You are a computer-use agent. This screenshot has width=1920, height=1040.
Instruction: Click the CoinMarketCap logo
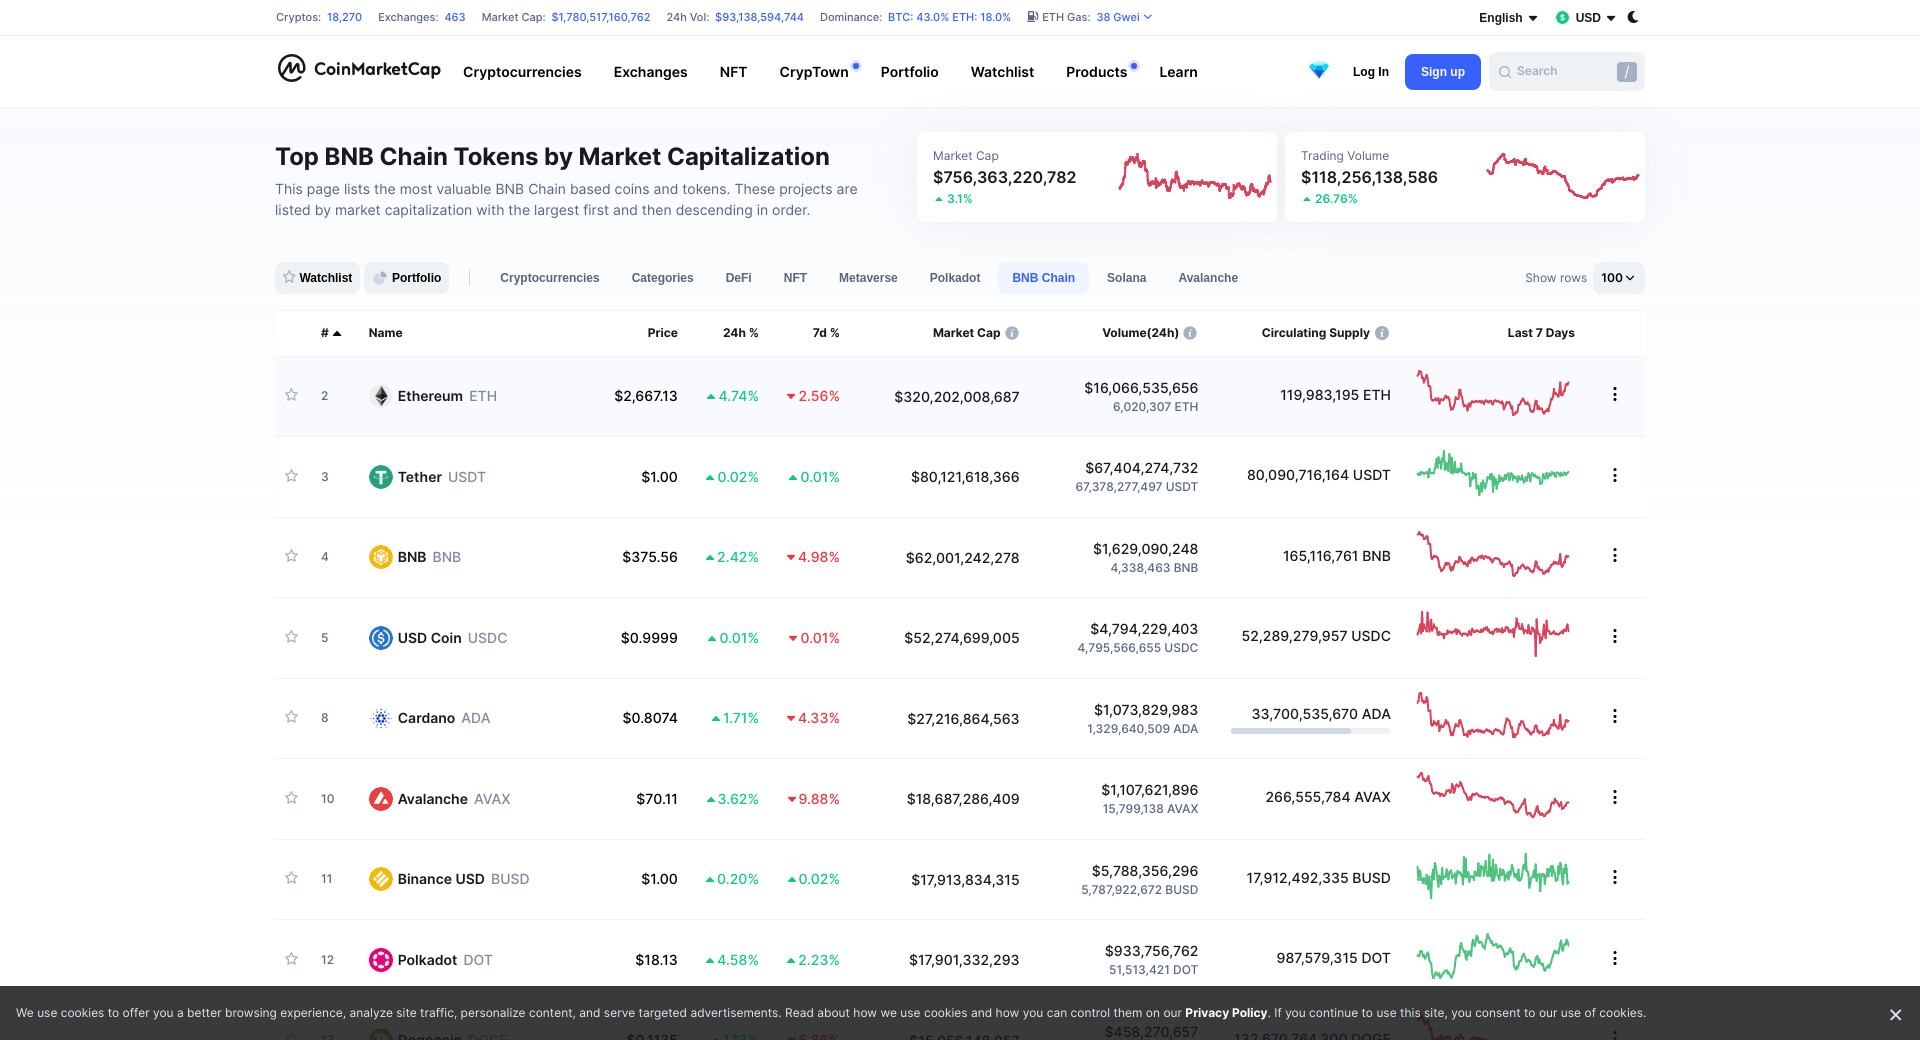(358, 69)
